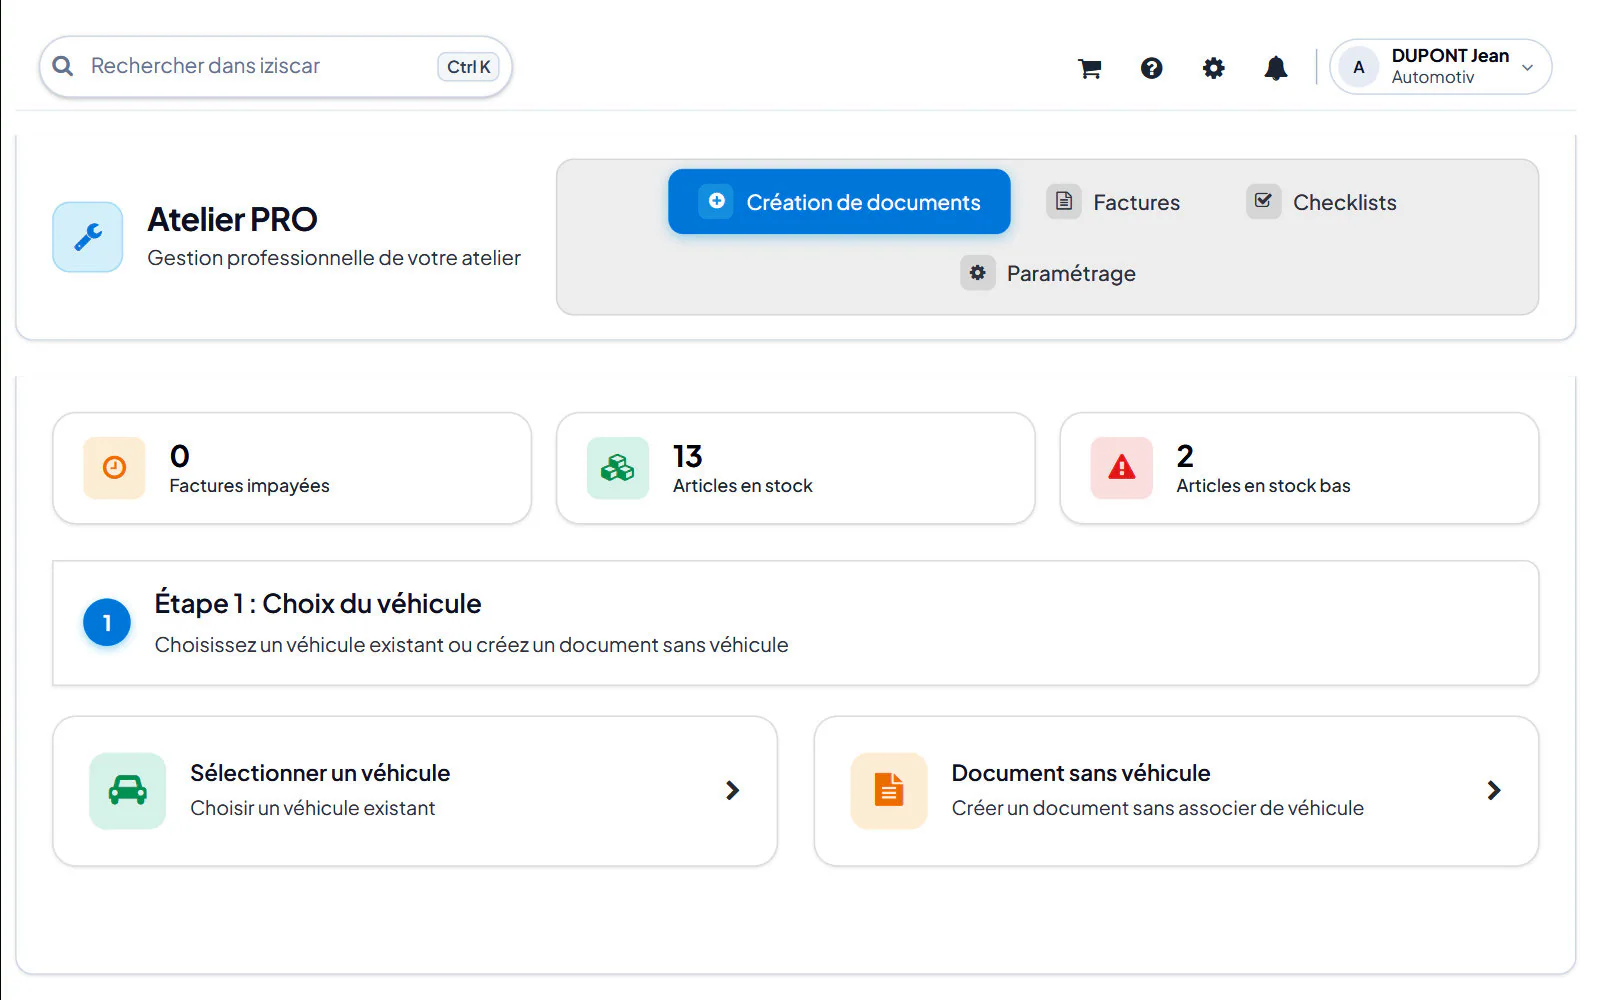Click the green boxes icon for Articles en stock
This screenshot has height=1000, width=1600.
[x=617, y=467]
